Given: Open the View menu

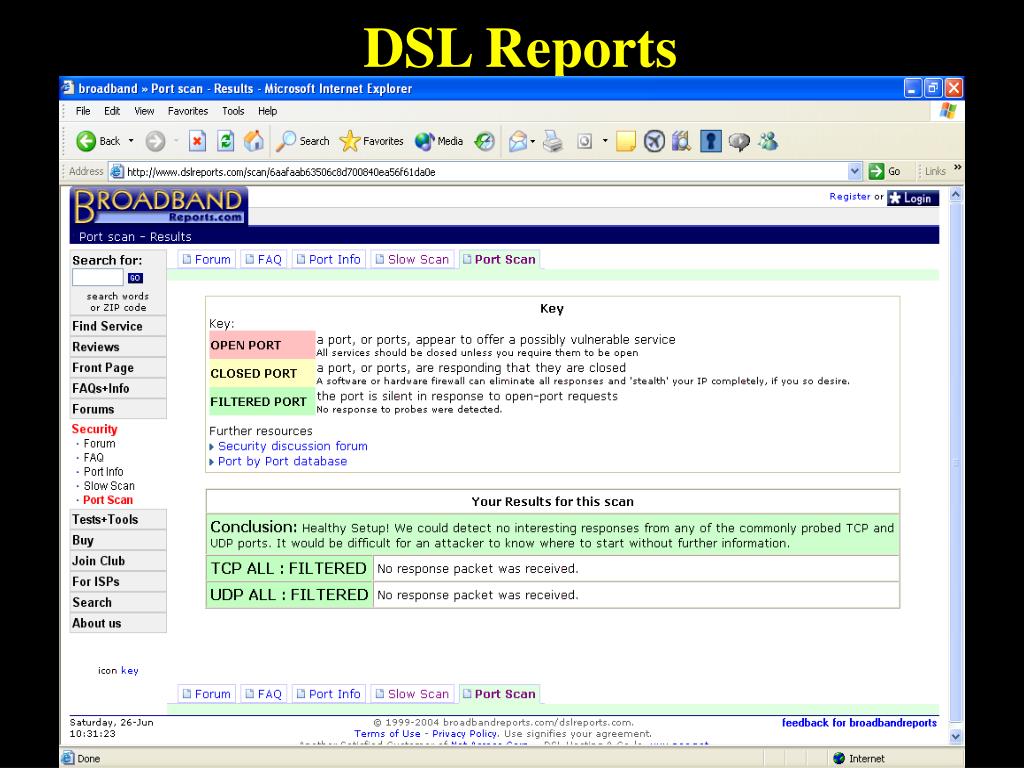Looking at the screenshot, I should [x=144, y=111].
